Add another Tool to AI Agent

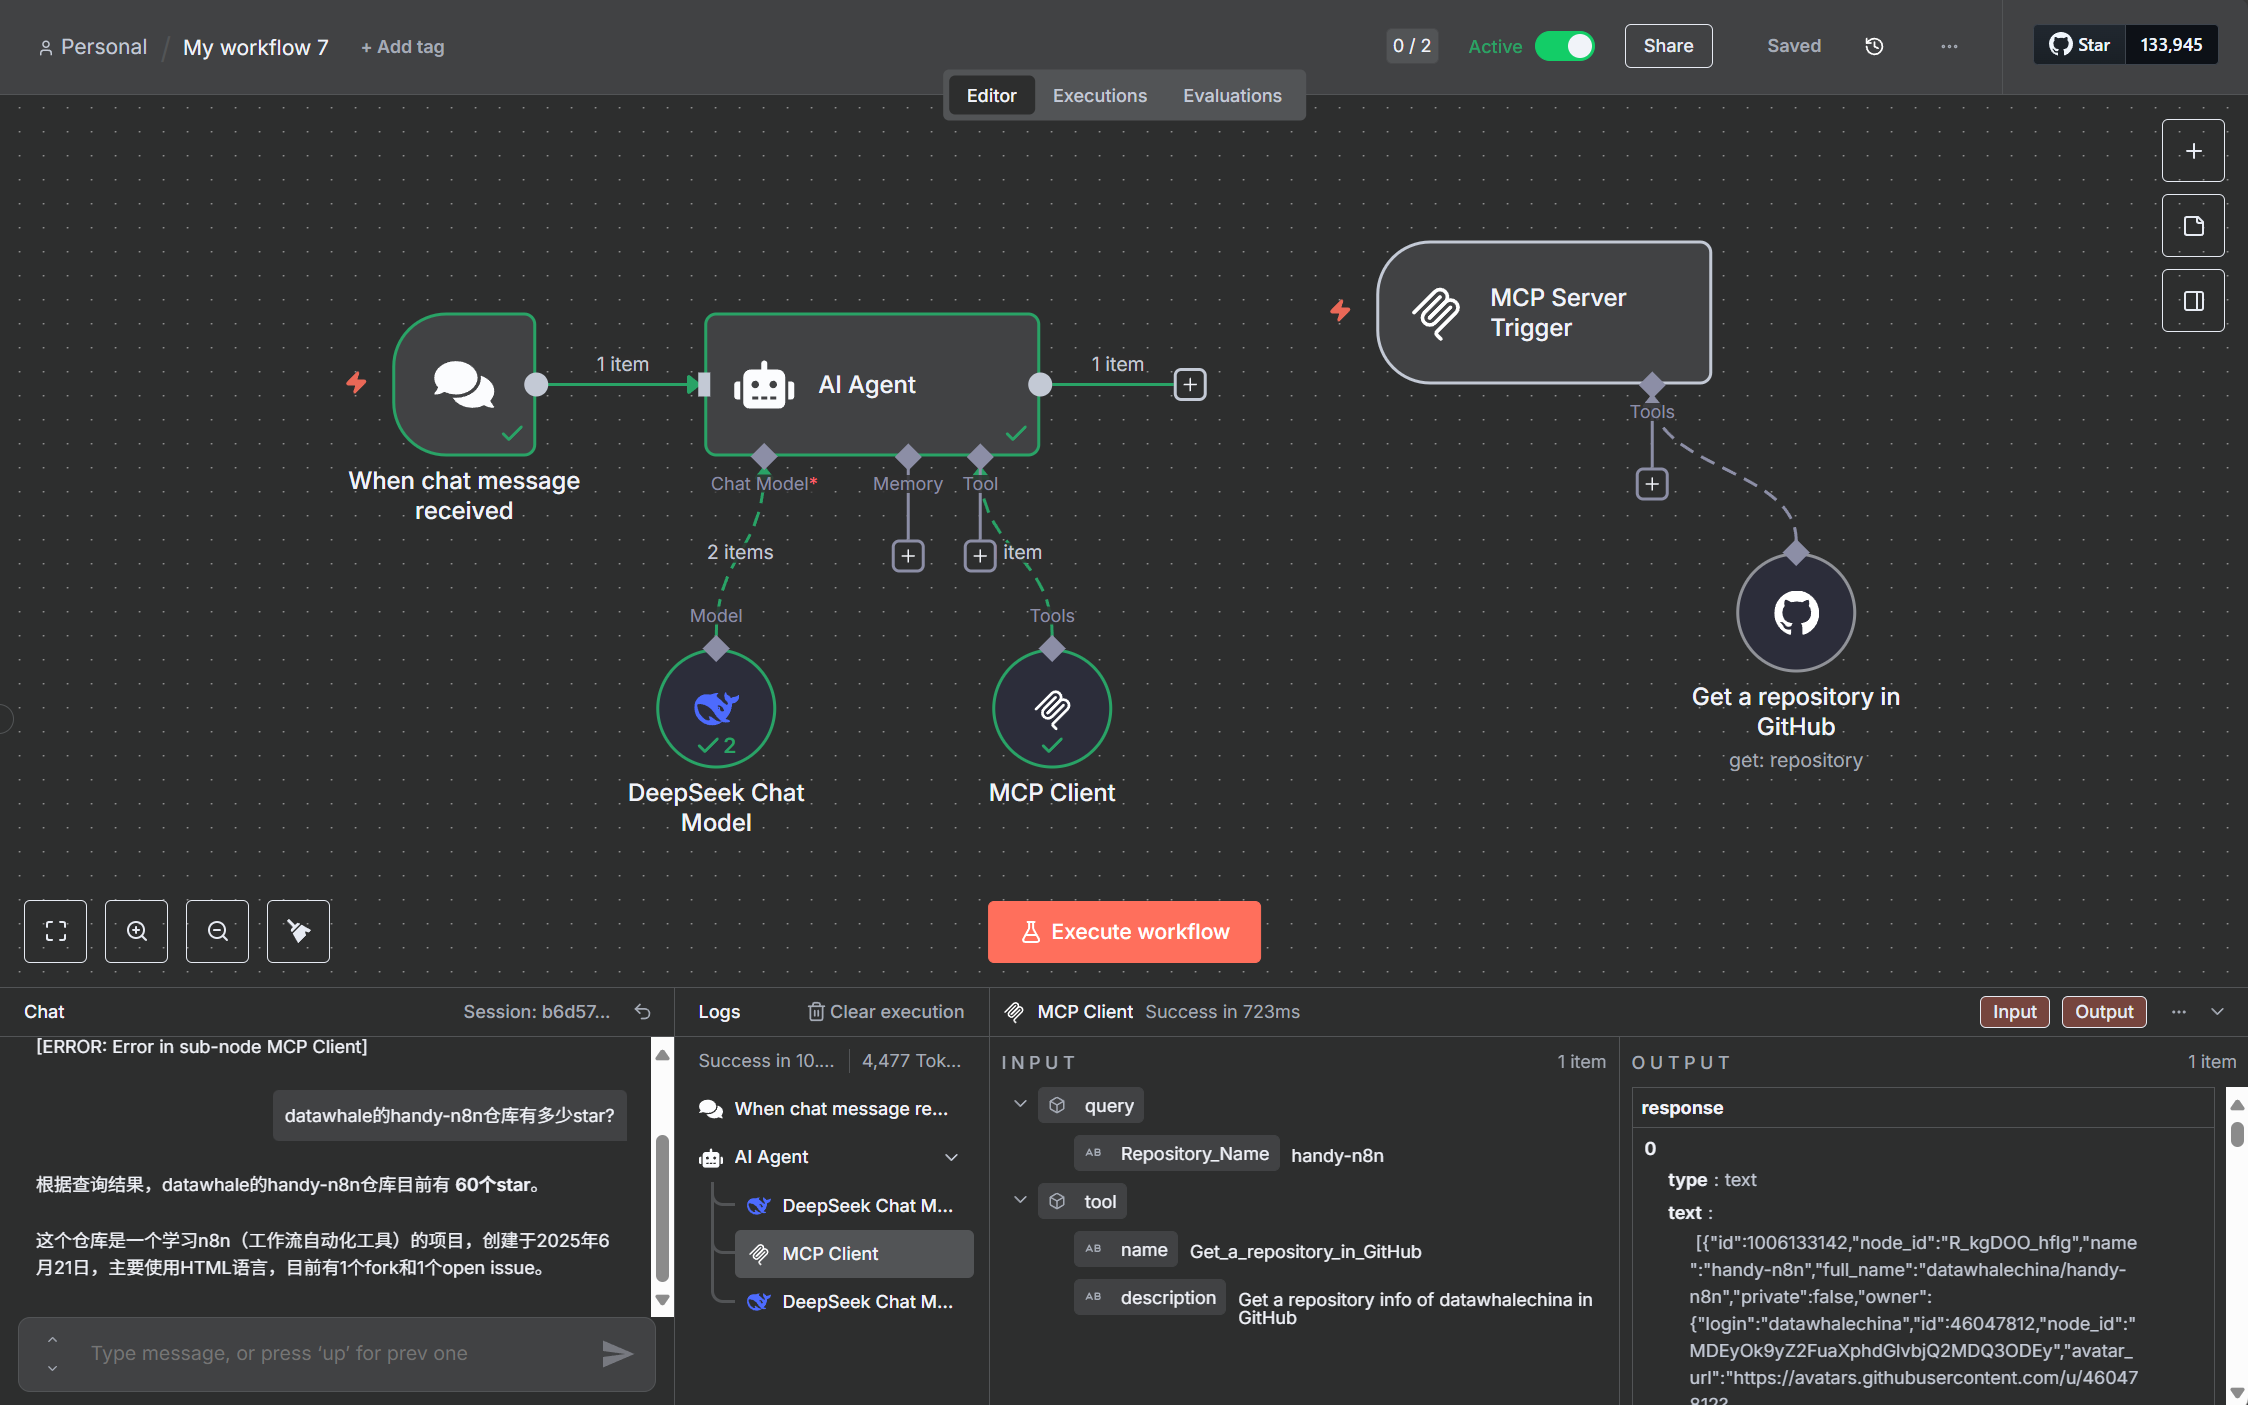click(980, 556)
